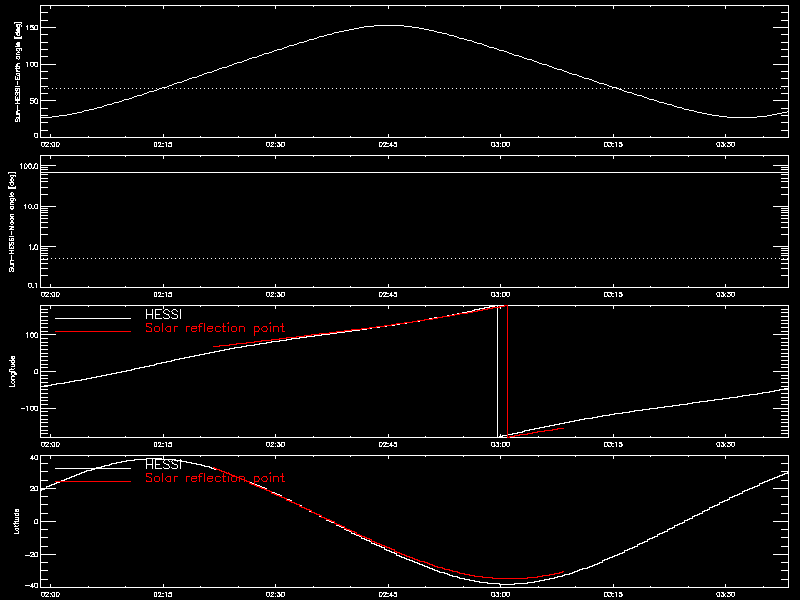Image resolution: width=800 pixels, height=600 pixels.
Task: Click the 'Latitude' y-axis title
Action: 16,521
